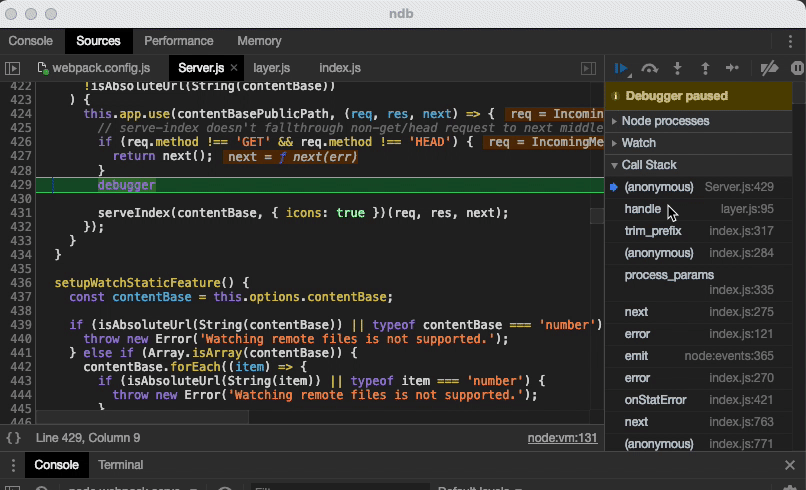This screenshot has width=806, height=490.
Task: Open the layer.js file tab
Action: [271, 68]
